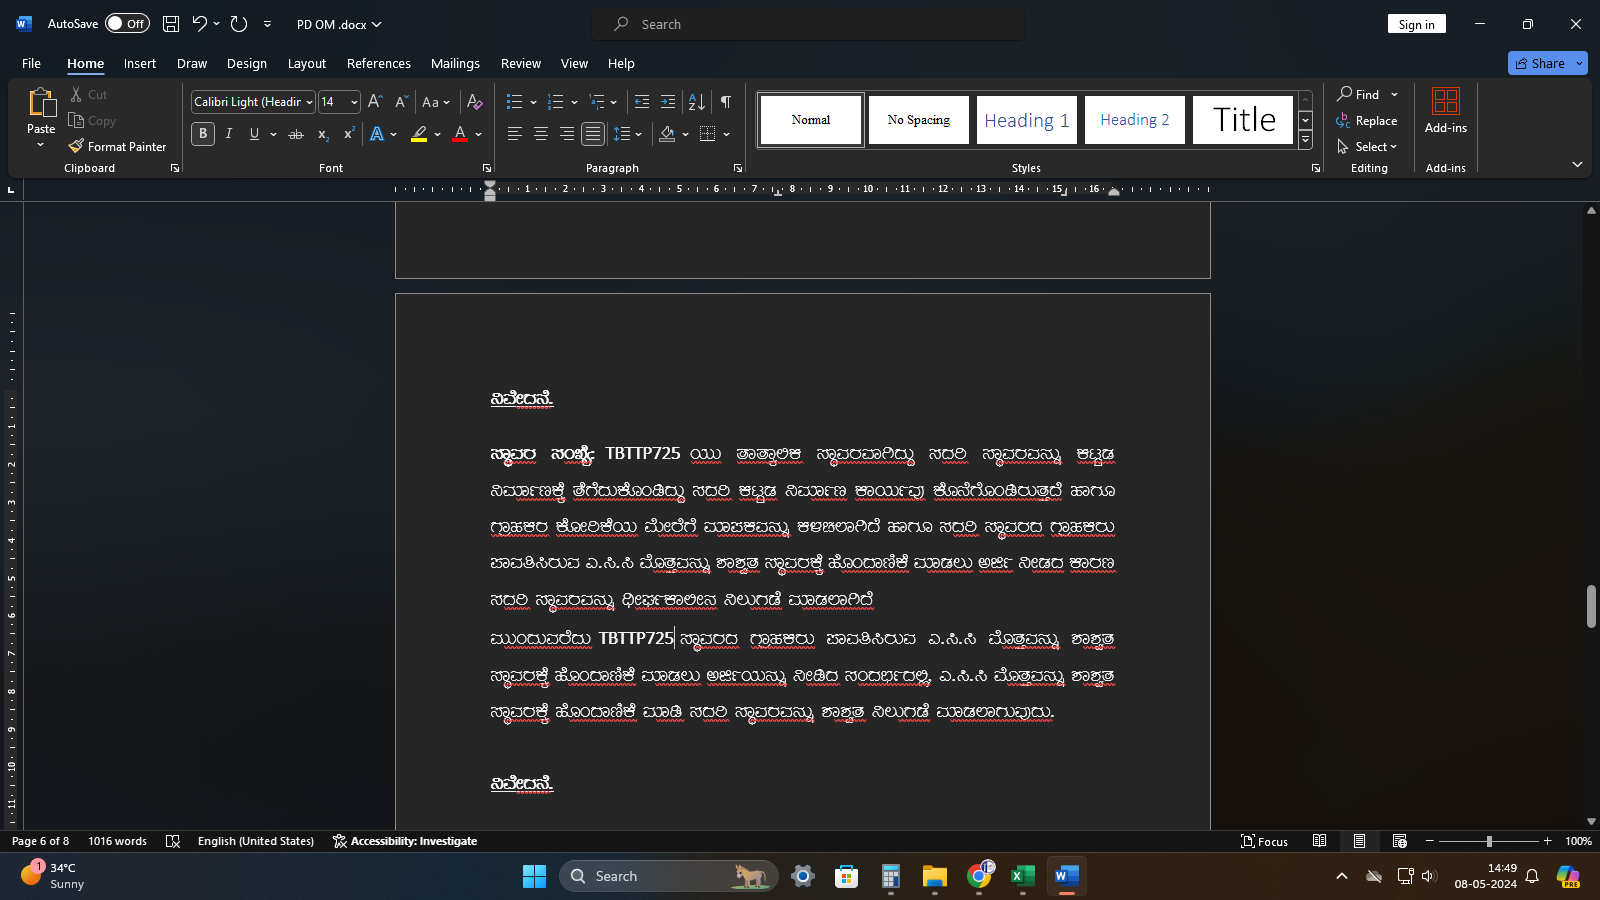Switch to Design tab

click(247, 63)
